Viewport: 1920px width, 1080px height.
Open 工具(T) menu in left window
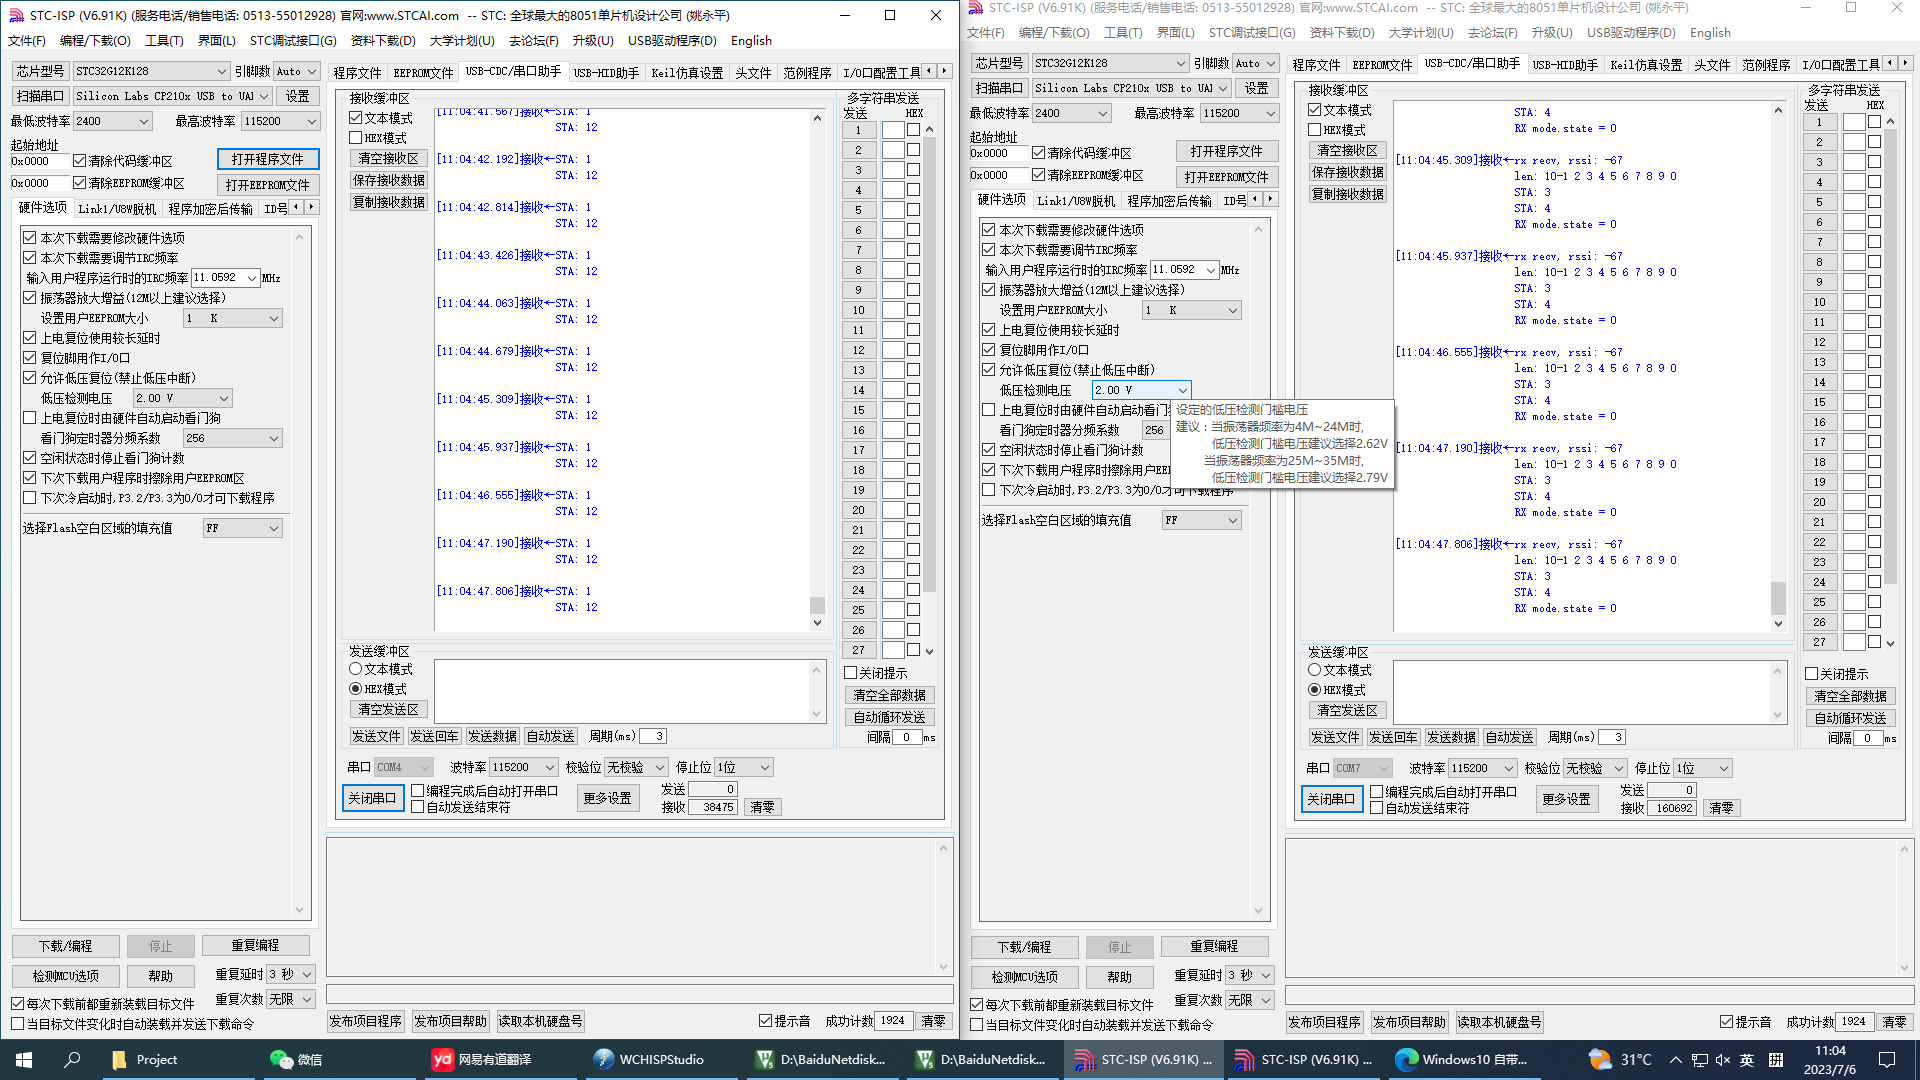click(x=164, y=41)
